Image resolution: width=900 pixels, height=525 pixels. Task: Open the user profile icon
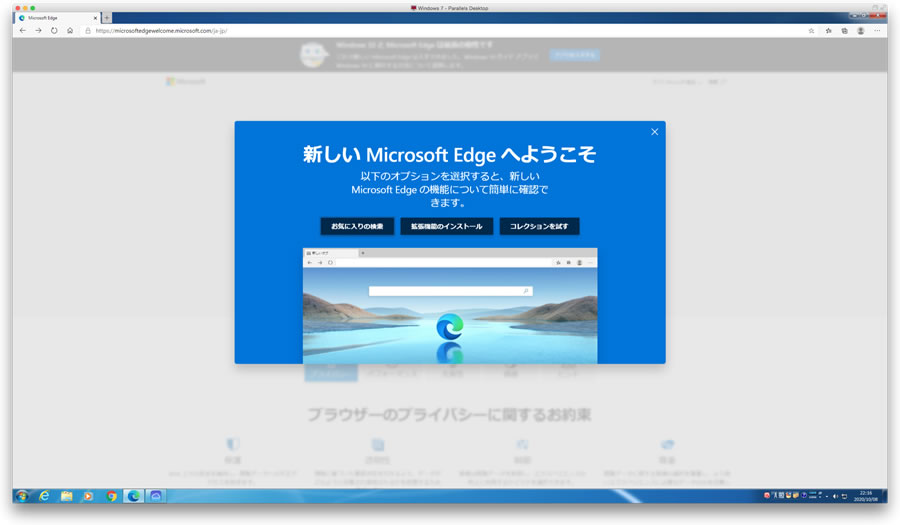[860, 31]
